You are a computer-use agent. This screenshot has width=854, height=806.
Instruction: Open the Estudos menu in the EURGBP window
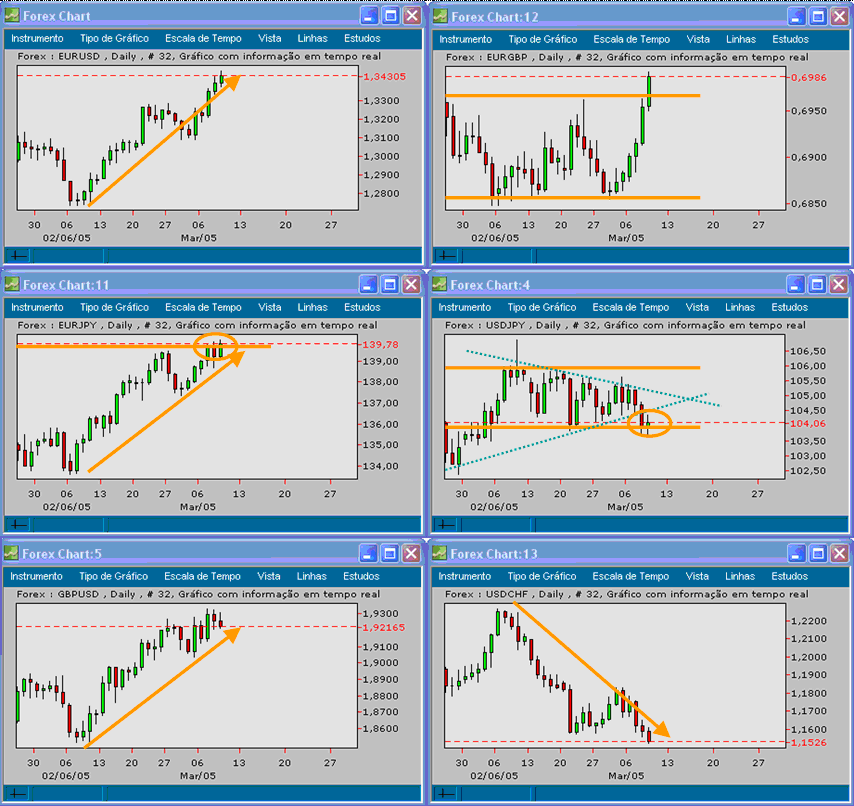tap(790, 39)
